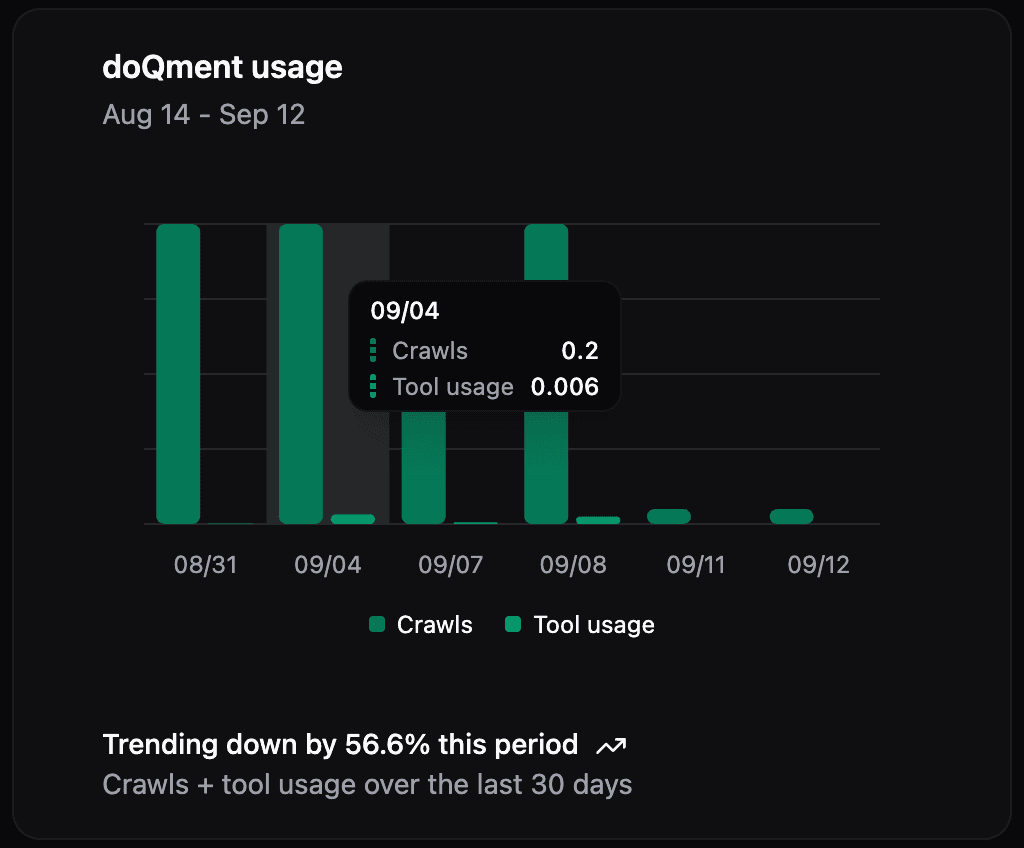The image size is (1024, 848).
Task: Click the Aug 14 - Sep 12 date range
Action: pos(204,114)
